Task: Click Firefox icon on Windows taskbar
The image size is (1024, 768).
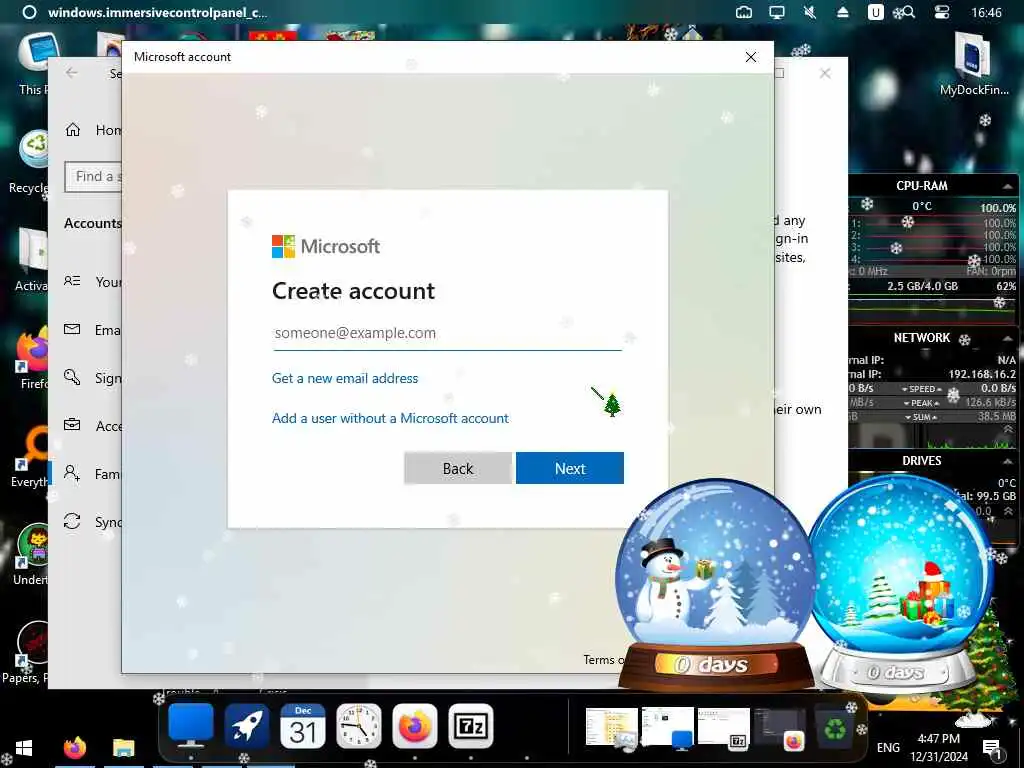Action: click(x=75, y=748)
